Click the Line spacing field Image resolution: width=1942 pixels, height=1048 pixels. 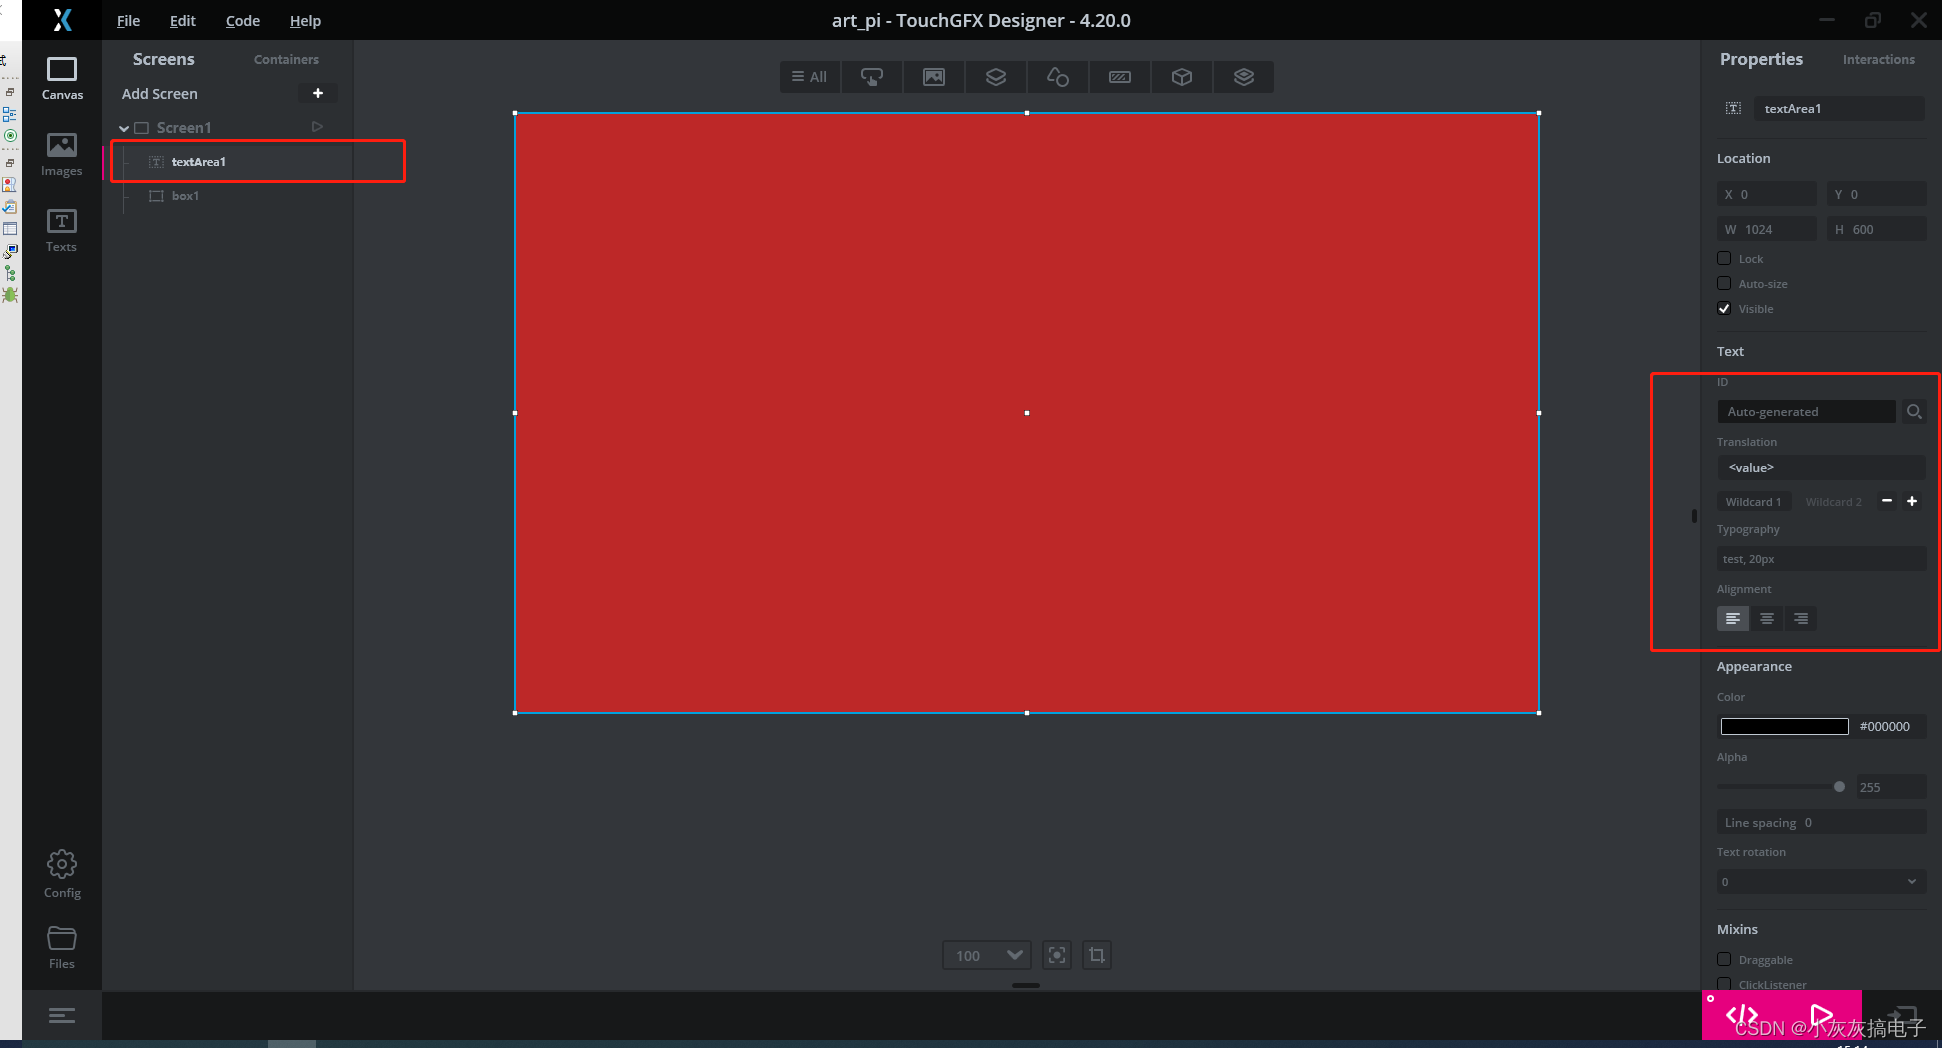tap(1821, 822)
